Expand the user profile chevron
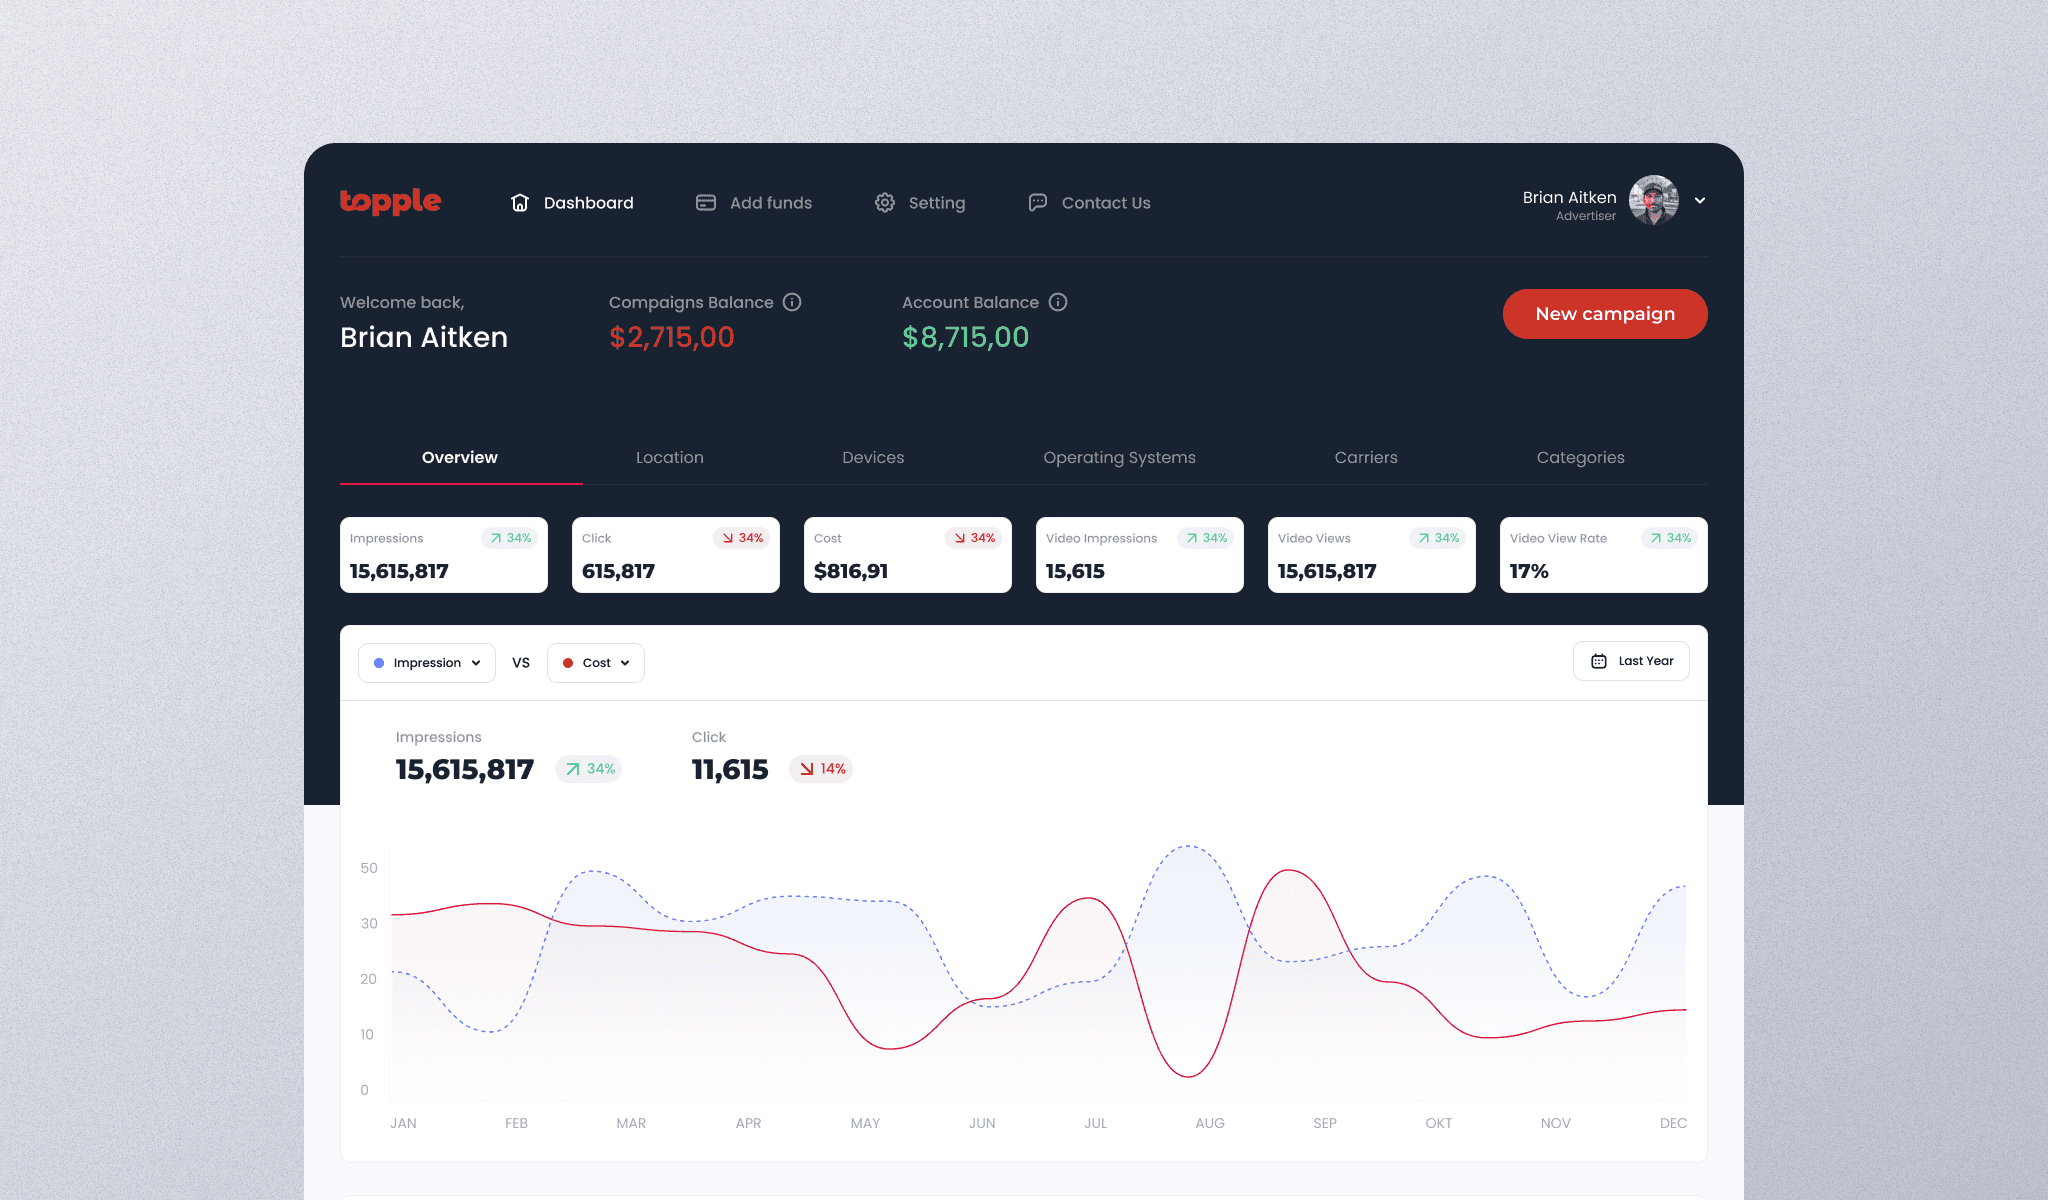The image size is (2048, 1200). pos(1700,200)
